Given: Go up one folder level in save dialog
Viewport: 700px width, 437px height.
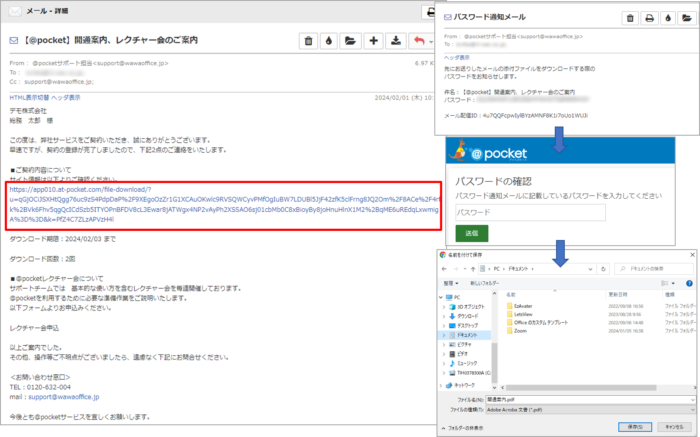Looking at the screenshot, I should (x=473, y=269).
